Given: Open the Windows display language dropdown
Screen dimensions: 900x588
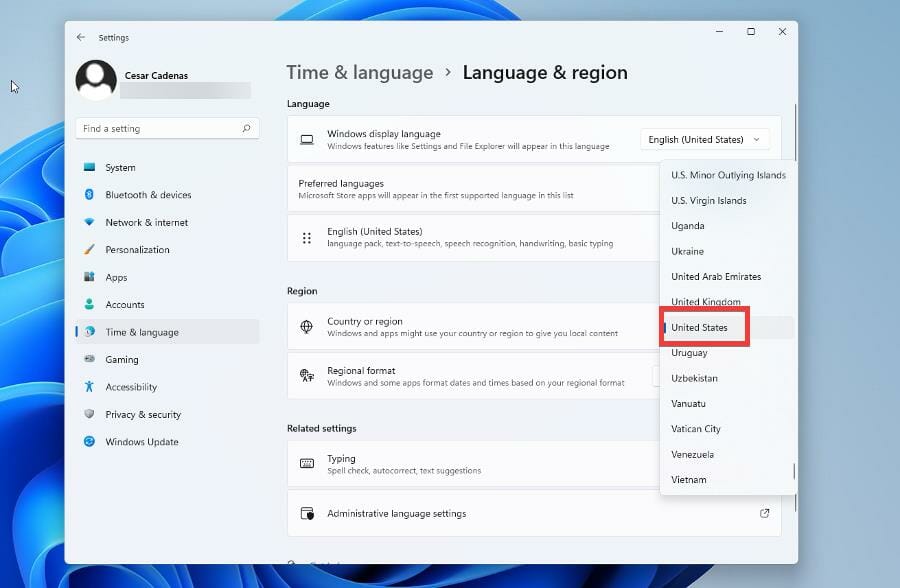Looking at the screenshot, I should tap(704, 140).
